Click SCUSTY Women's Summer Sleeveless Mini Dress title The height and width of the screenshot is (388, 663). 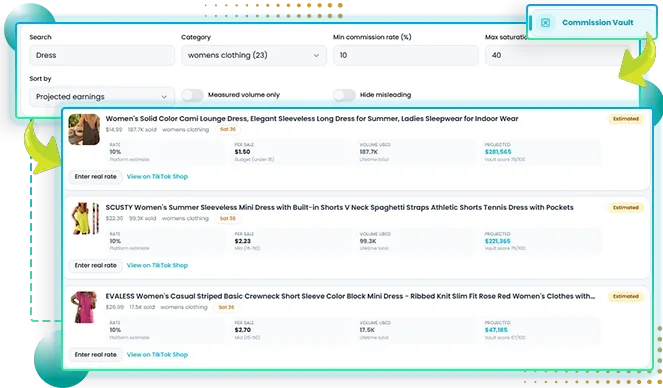click(339, 208)
